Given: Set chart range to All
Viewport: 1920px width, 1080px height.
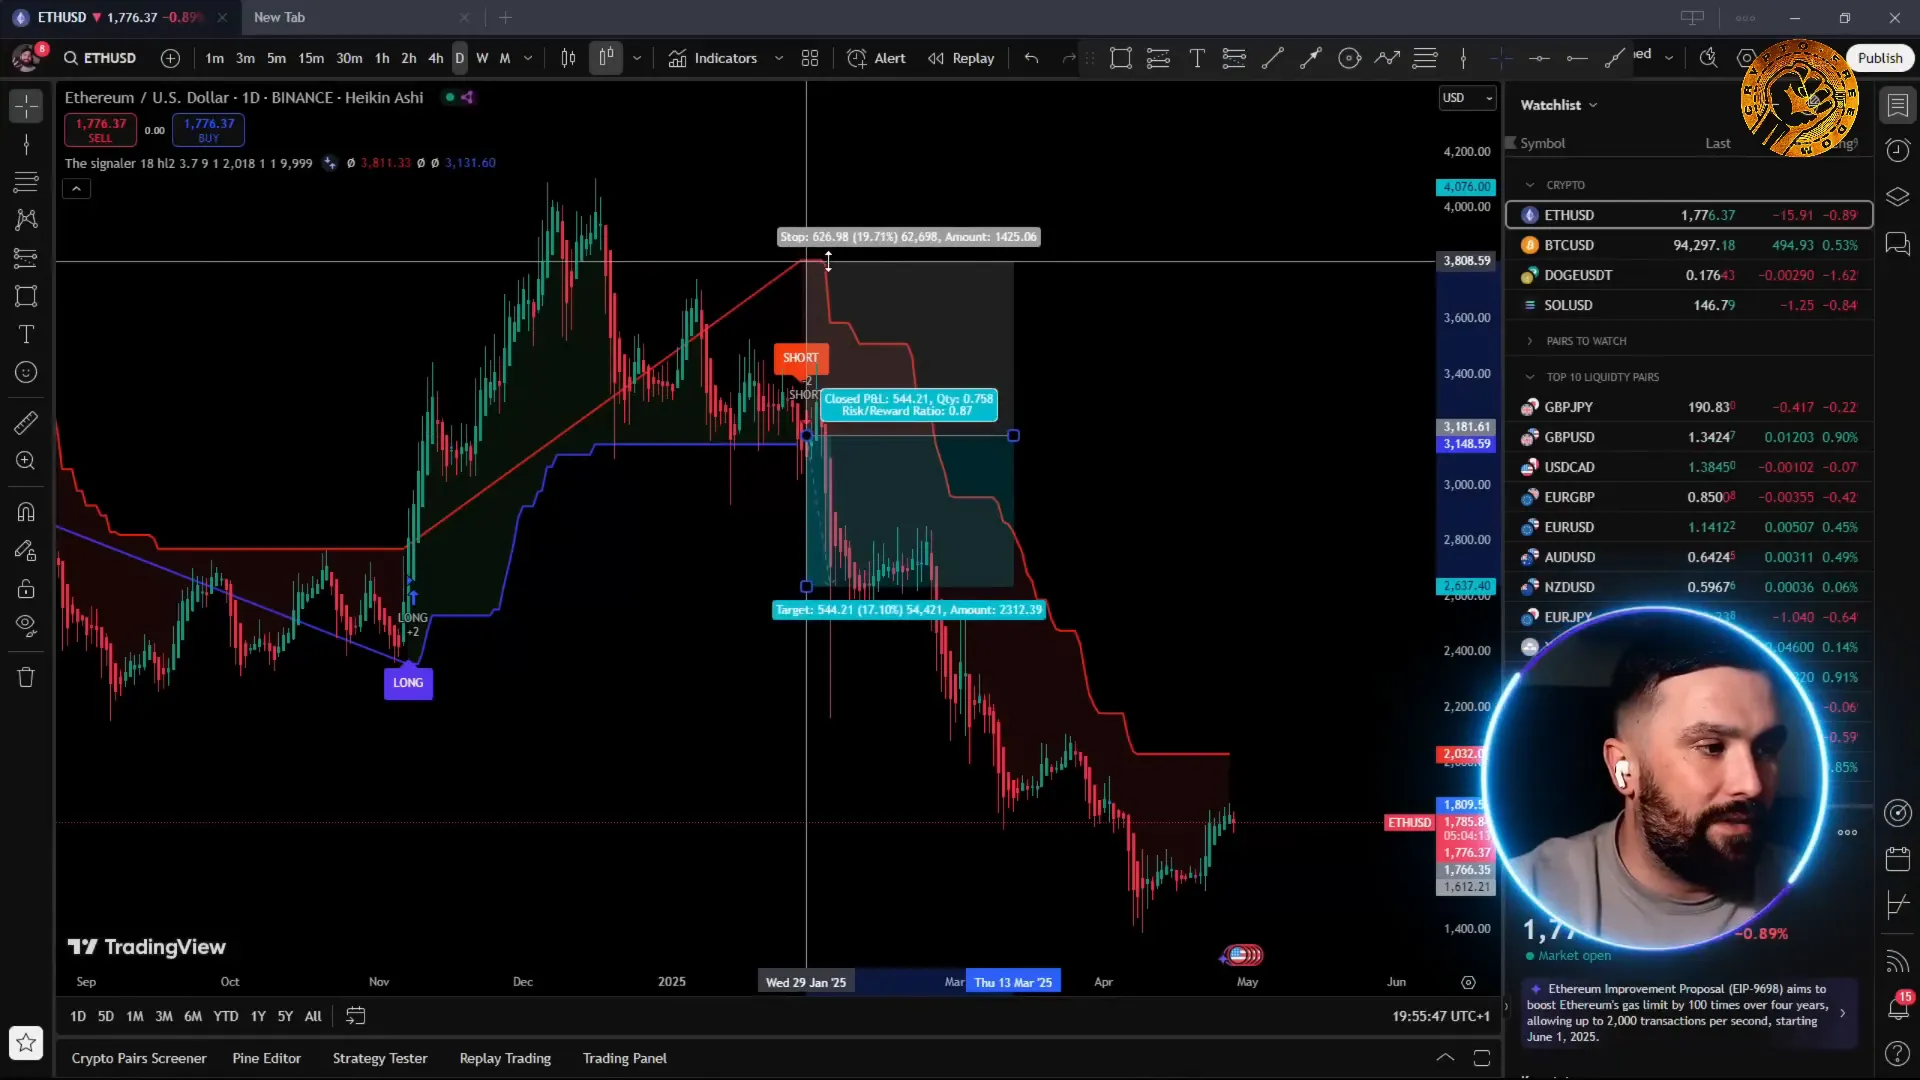Looking at the screenshot, I should [313, 1016].
